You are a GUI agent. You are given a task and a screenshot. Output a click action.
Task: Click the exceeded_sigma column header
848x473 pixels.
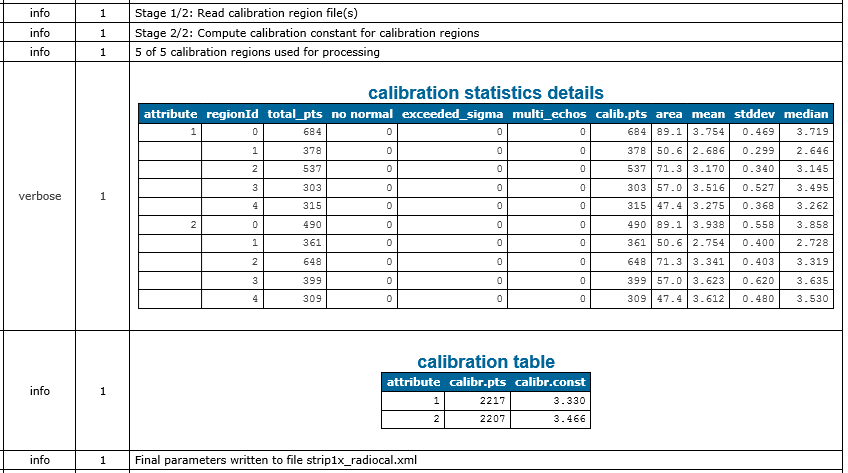(452, 114)
